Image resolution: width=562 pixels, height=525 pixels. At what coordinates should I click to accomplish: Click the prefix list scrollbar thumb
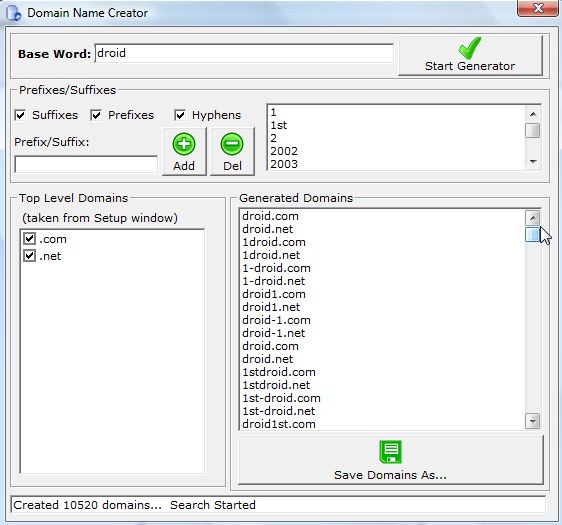coord(533,130)
